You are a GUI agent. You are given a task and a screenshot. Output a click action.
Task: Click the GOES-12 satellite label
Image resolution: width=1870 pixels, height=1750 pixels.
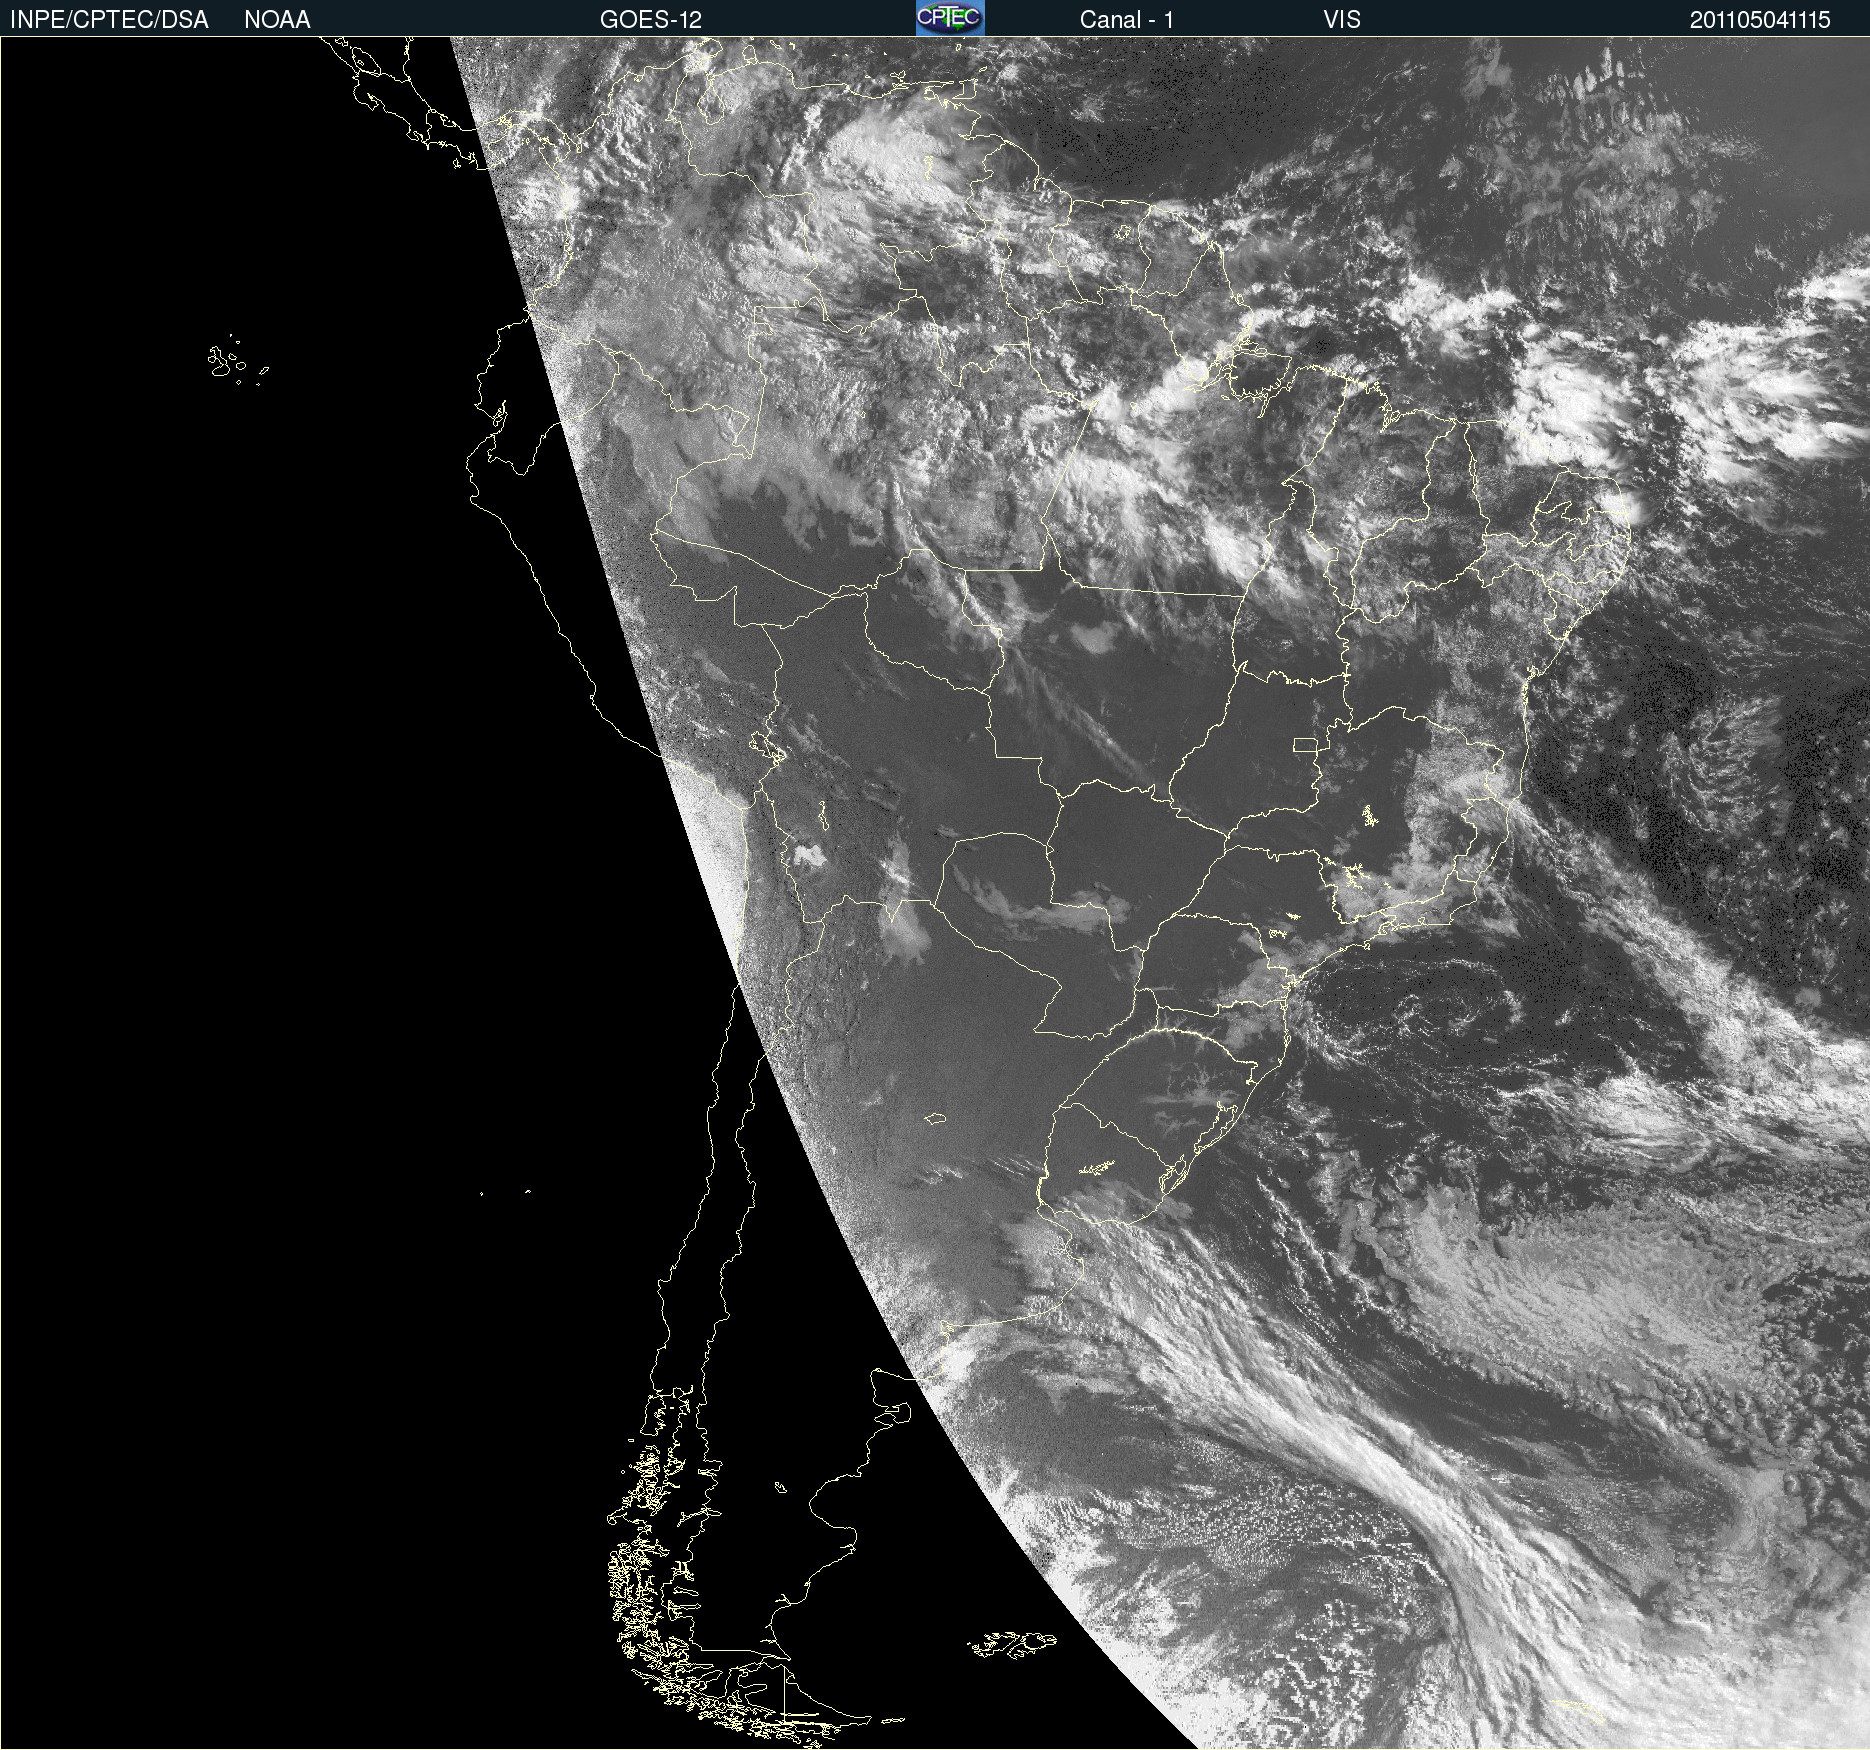coord(651,20)
